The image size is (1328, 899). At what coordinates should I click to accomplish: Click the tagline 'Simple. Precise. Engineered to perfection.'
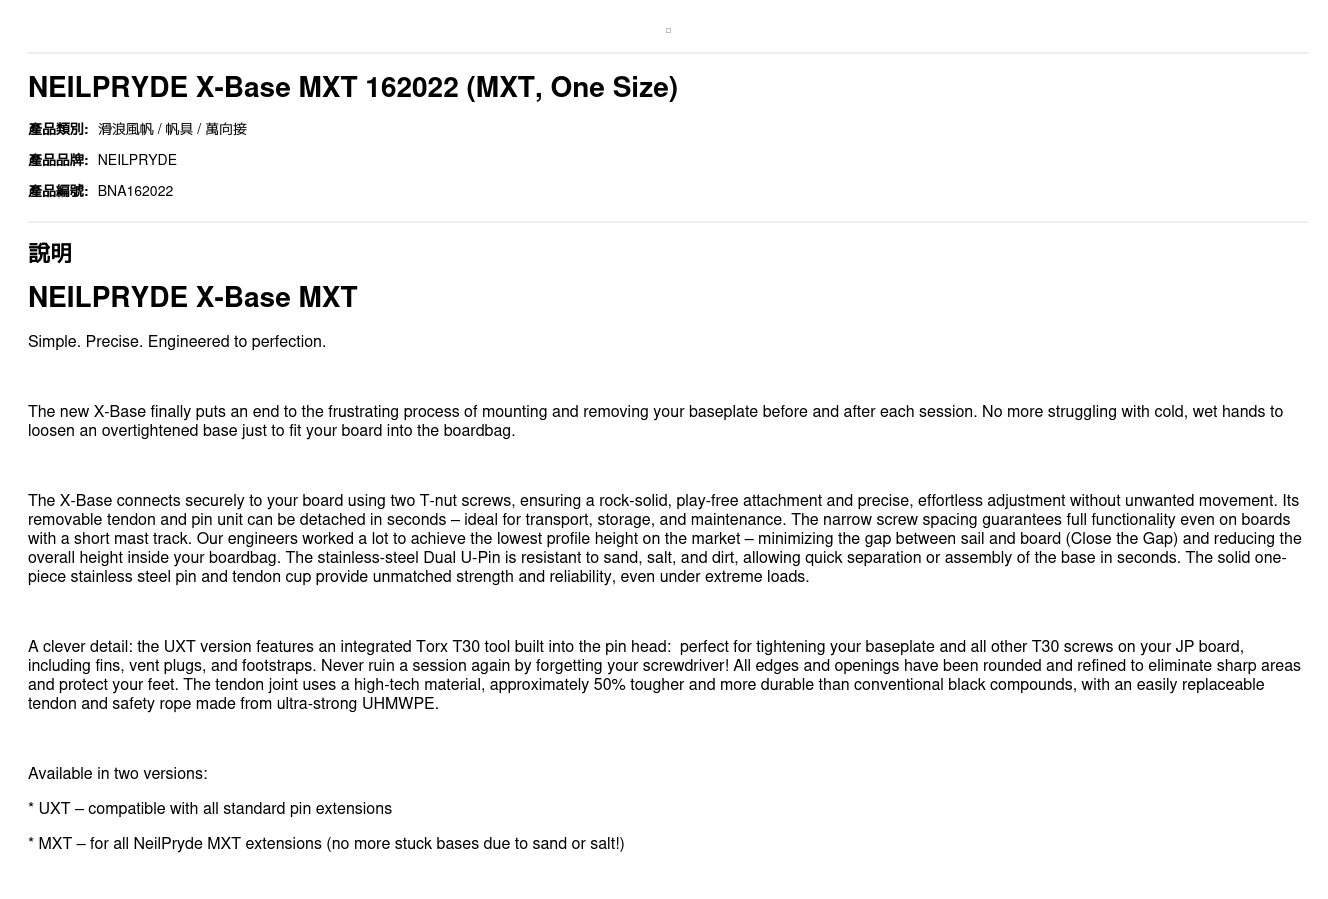tap(177, 342)
